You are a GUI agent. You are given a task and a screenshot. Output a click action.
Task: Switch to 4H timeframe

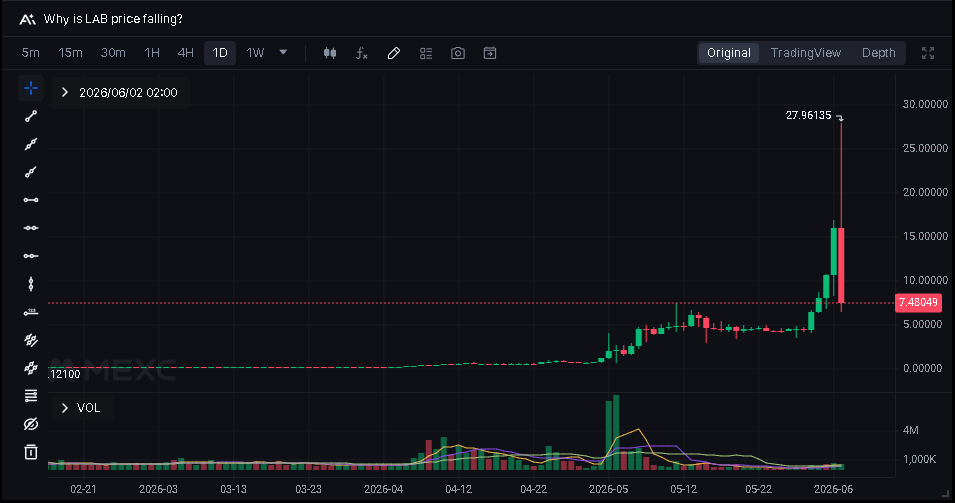186,53
